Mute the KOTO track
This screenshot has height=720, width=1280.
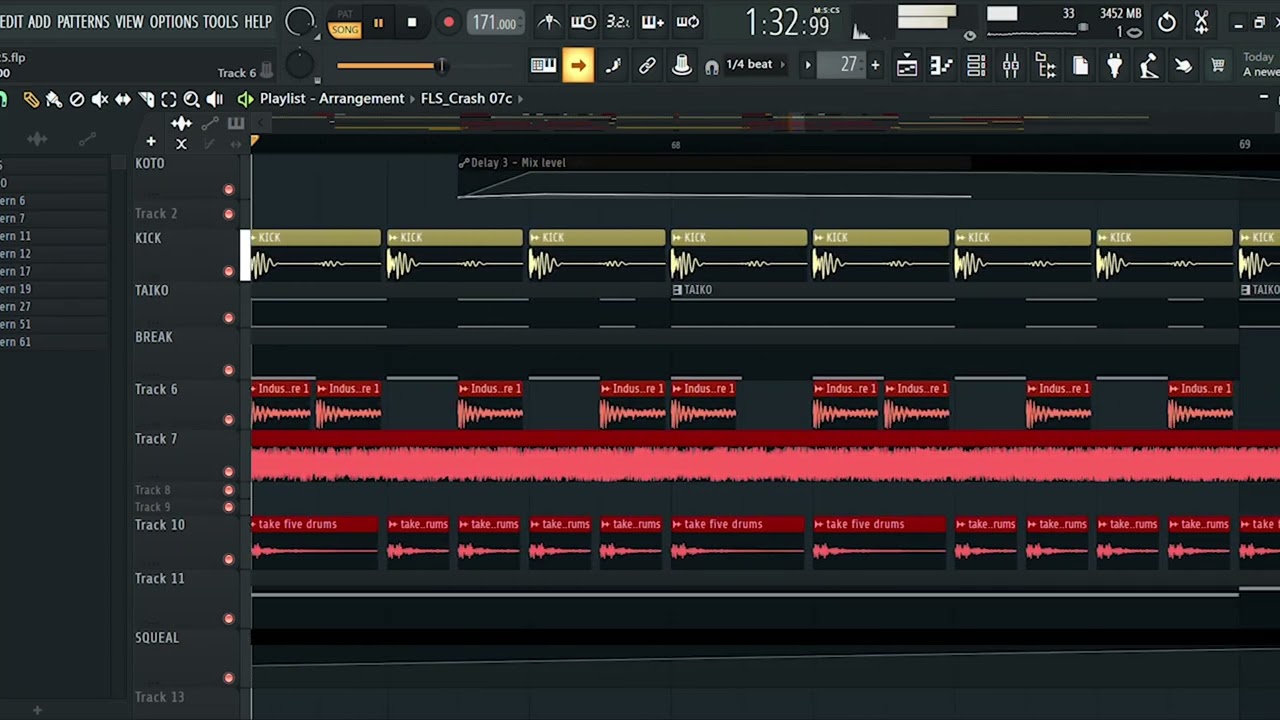point(229,189)
